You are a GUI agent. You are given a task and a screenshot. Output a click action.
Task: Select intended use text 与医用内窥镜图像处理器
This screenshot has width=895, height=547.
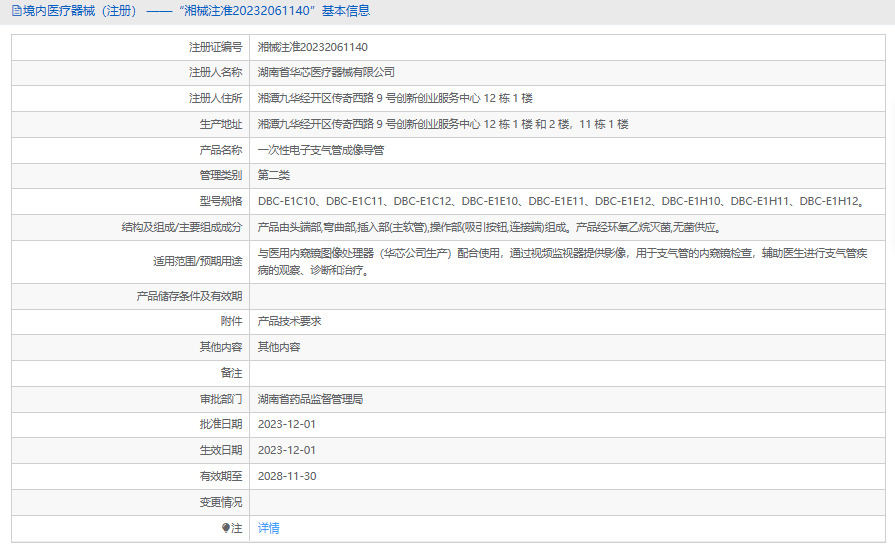(x=562, y=262)
